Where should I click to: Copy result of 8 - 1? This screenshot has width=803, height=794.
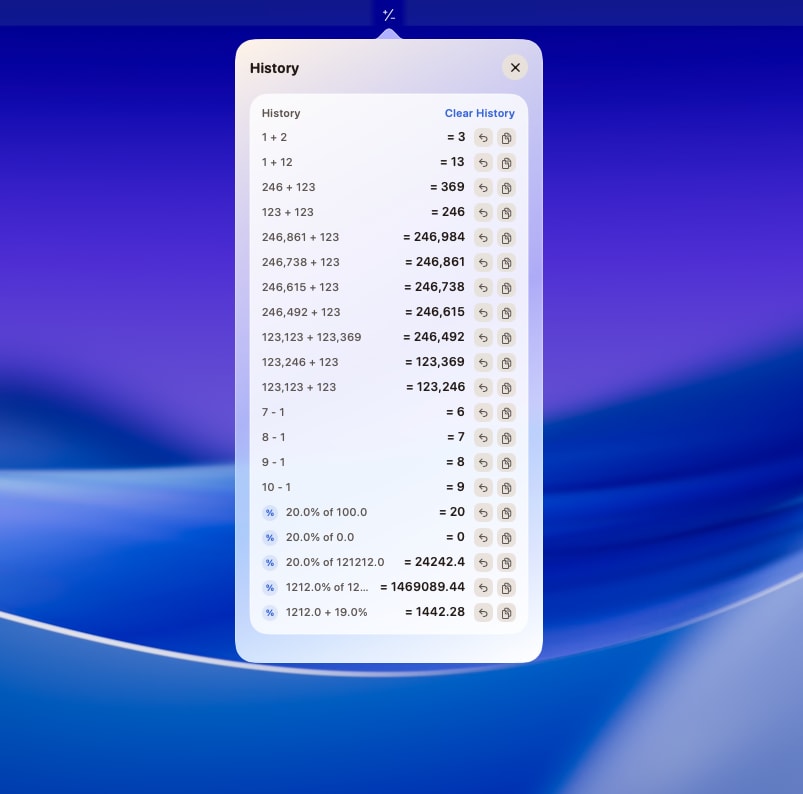506,437
